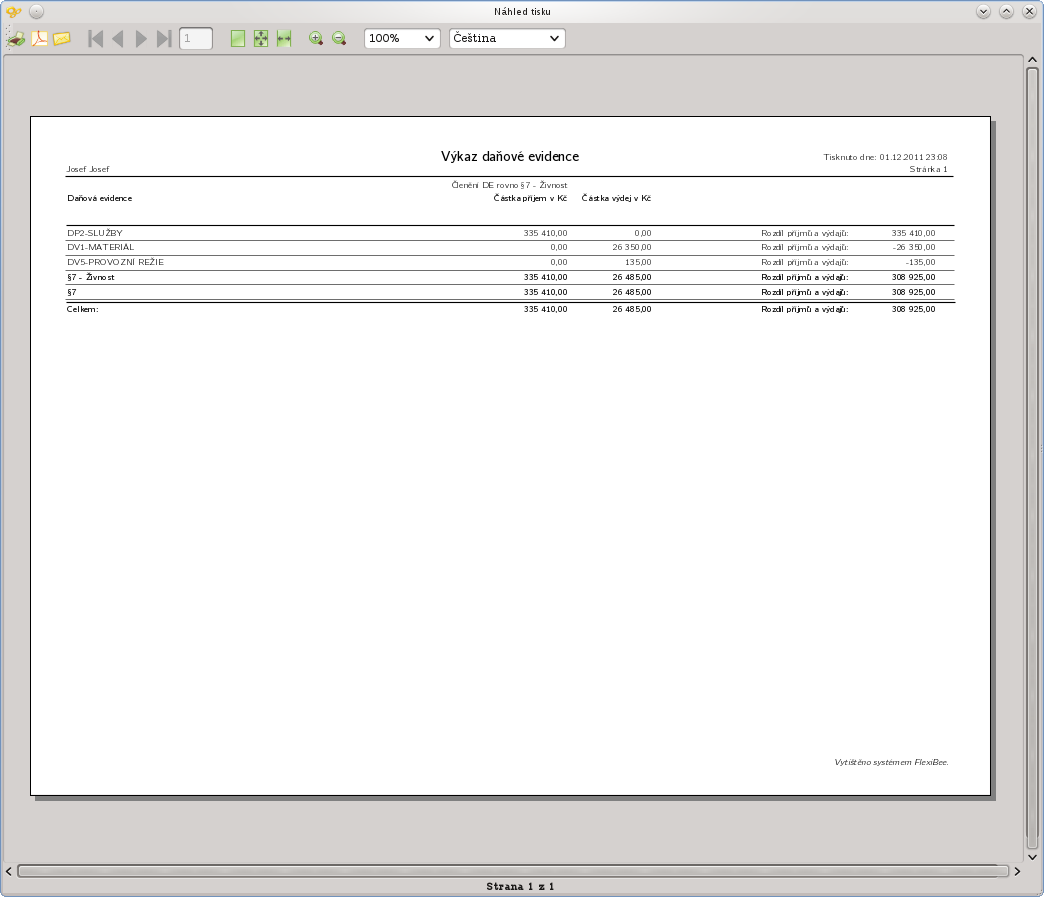This screenshot has width=1044, height=897.
Task: Click the vertical scrollbar down arrow
Action: 1033,857
